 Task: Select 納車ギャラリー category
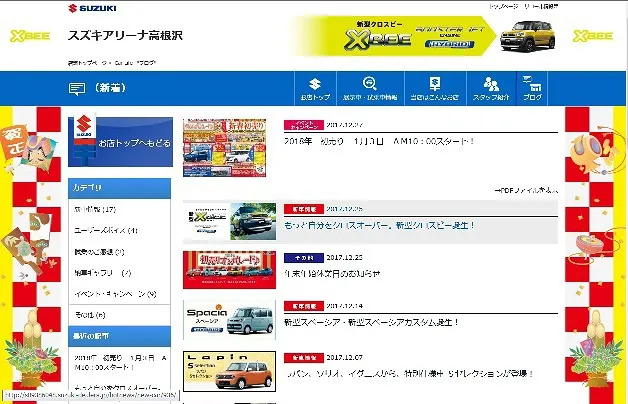coord(103,273)
